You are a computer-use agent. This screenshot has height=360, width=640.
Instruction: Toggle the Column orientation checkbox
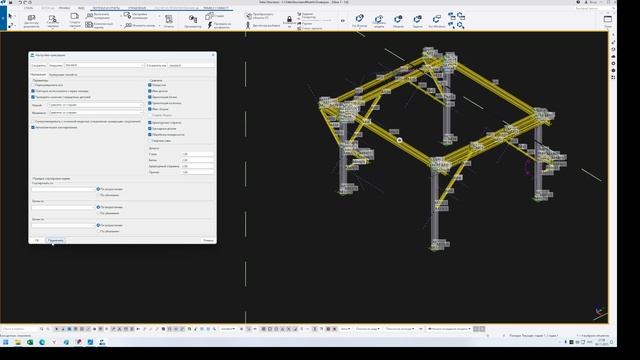point(150,103)
